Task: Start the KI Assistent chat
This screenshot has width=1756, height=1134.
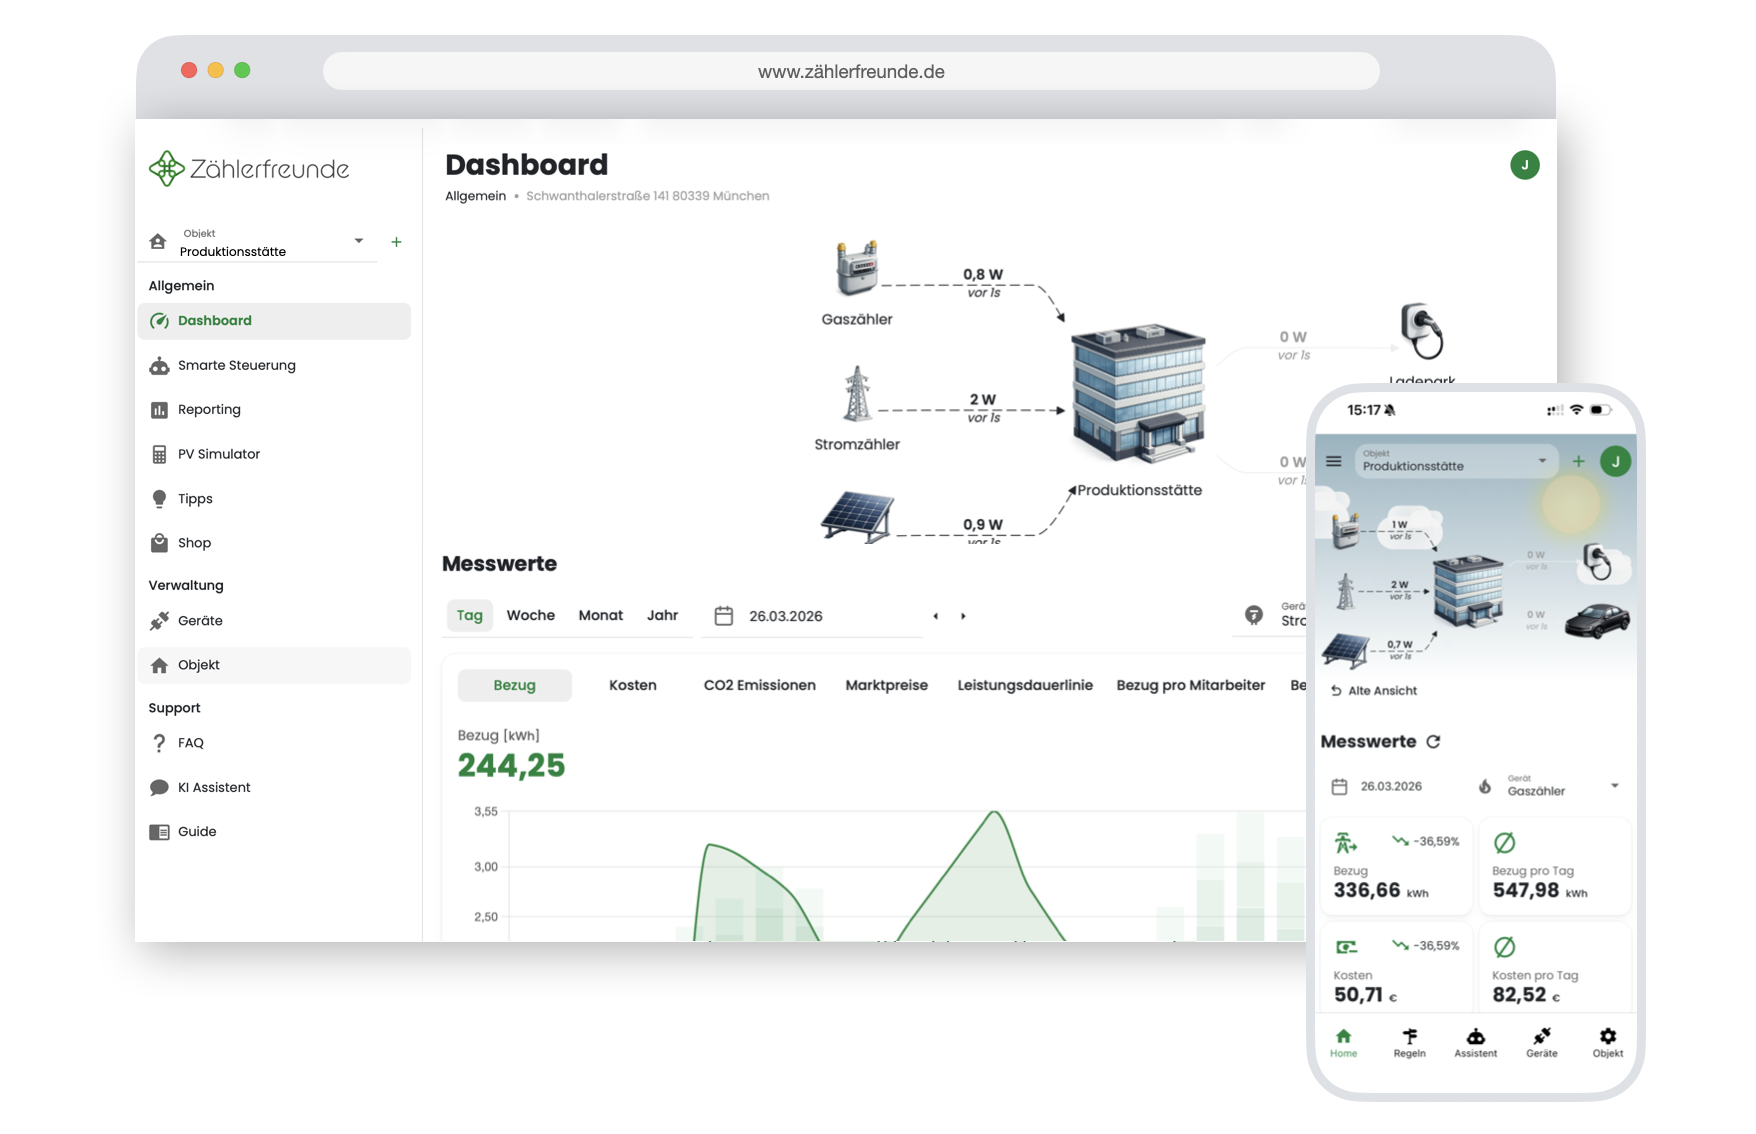Action: point(214,787)
